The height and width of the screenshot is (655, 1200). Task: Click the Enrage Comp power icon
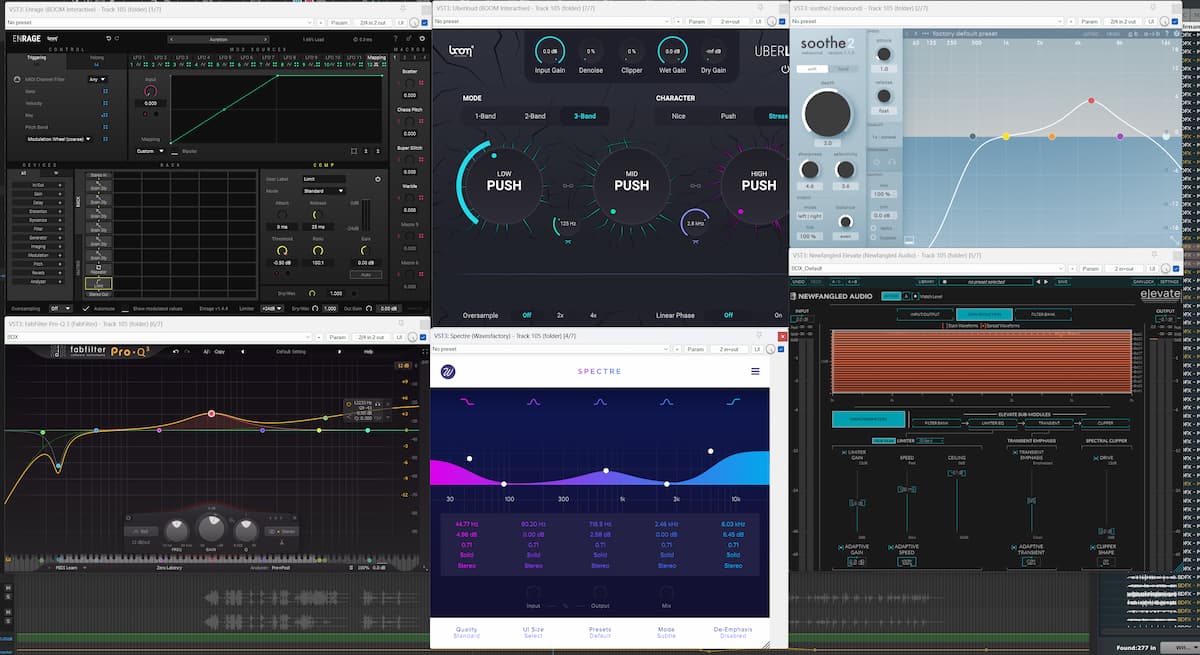(377, 179)
